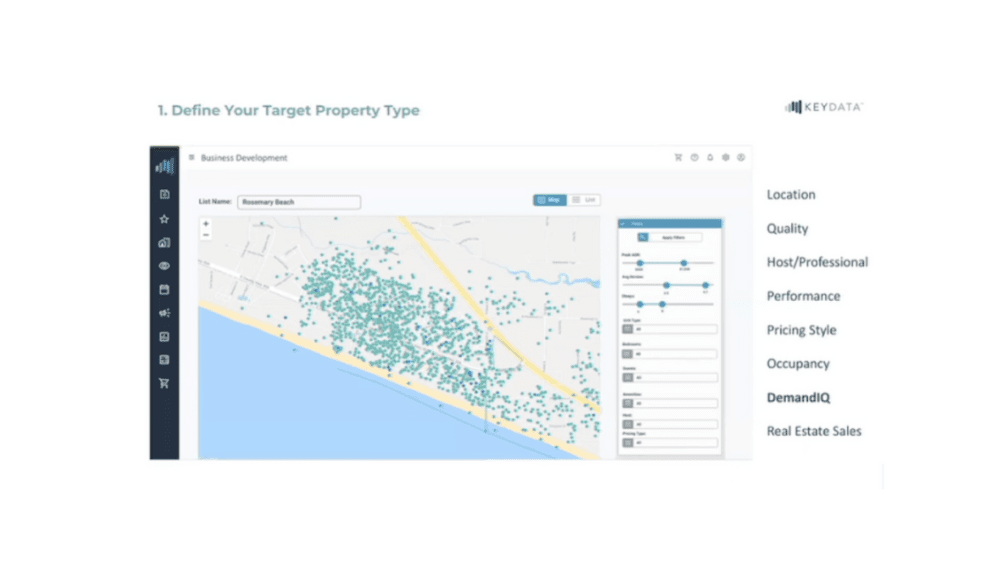Click the filter icon beside Apply Filters
Image resolution: width=1000 pixels, height=563 pixels.
click(x=643, y=237)
